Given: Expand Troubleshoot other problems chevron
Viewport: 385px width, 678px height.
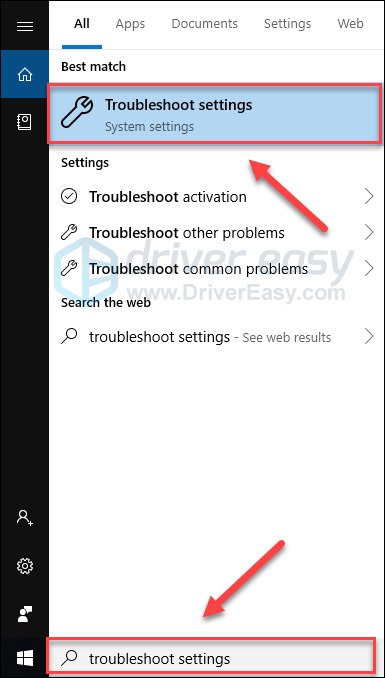Looking at the screenshot, I should click(x=369, y=233).
